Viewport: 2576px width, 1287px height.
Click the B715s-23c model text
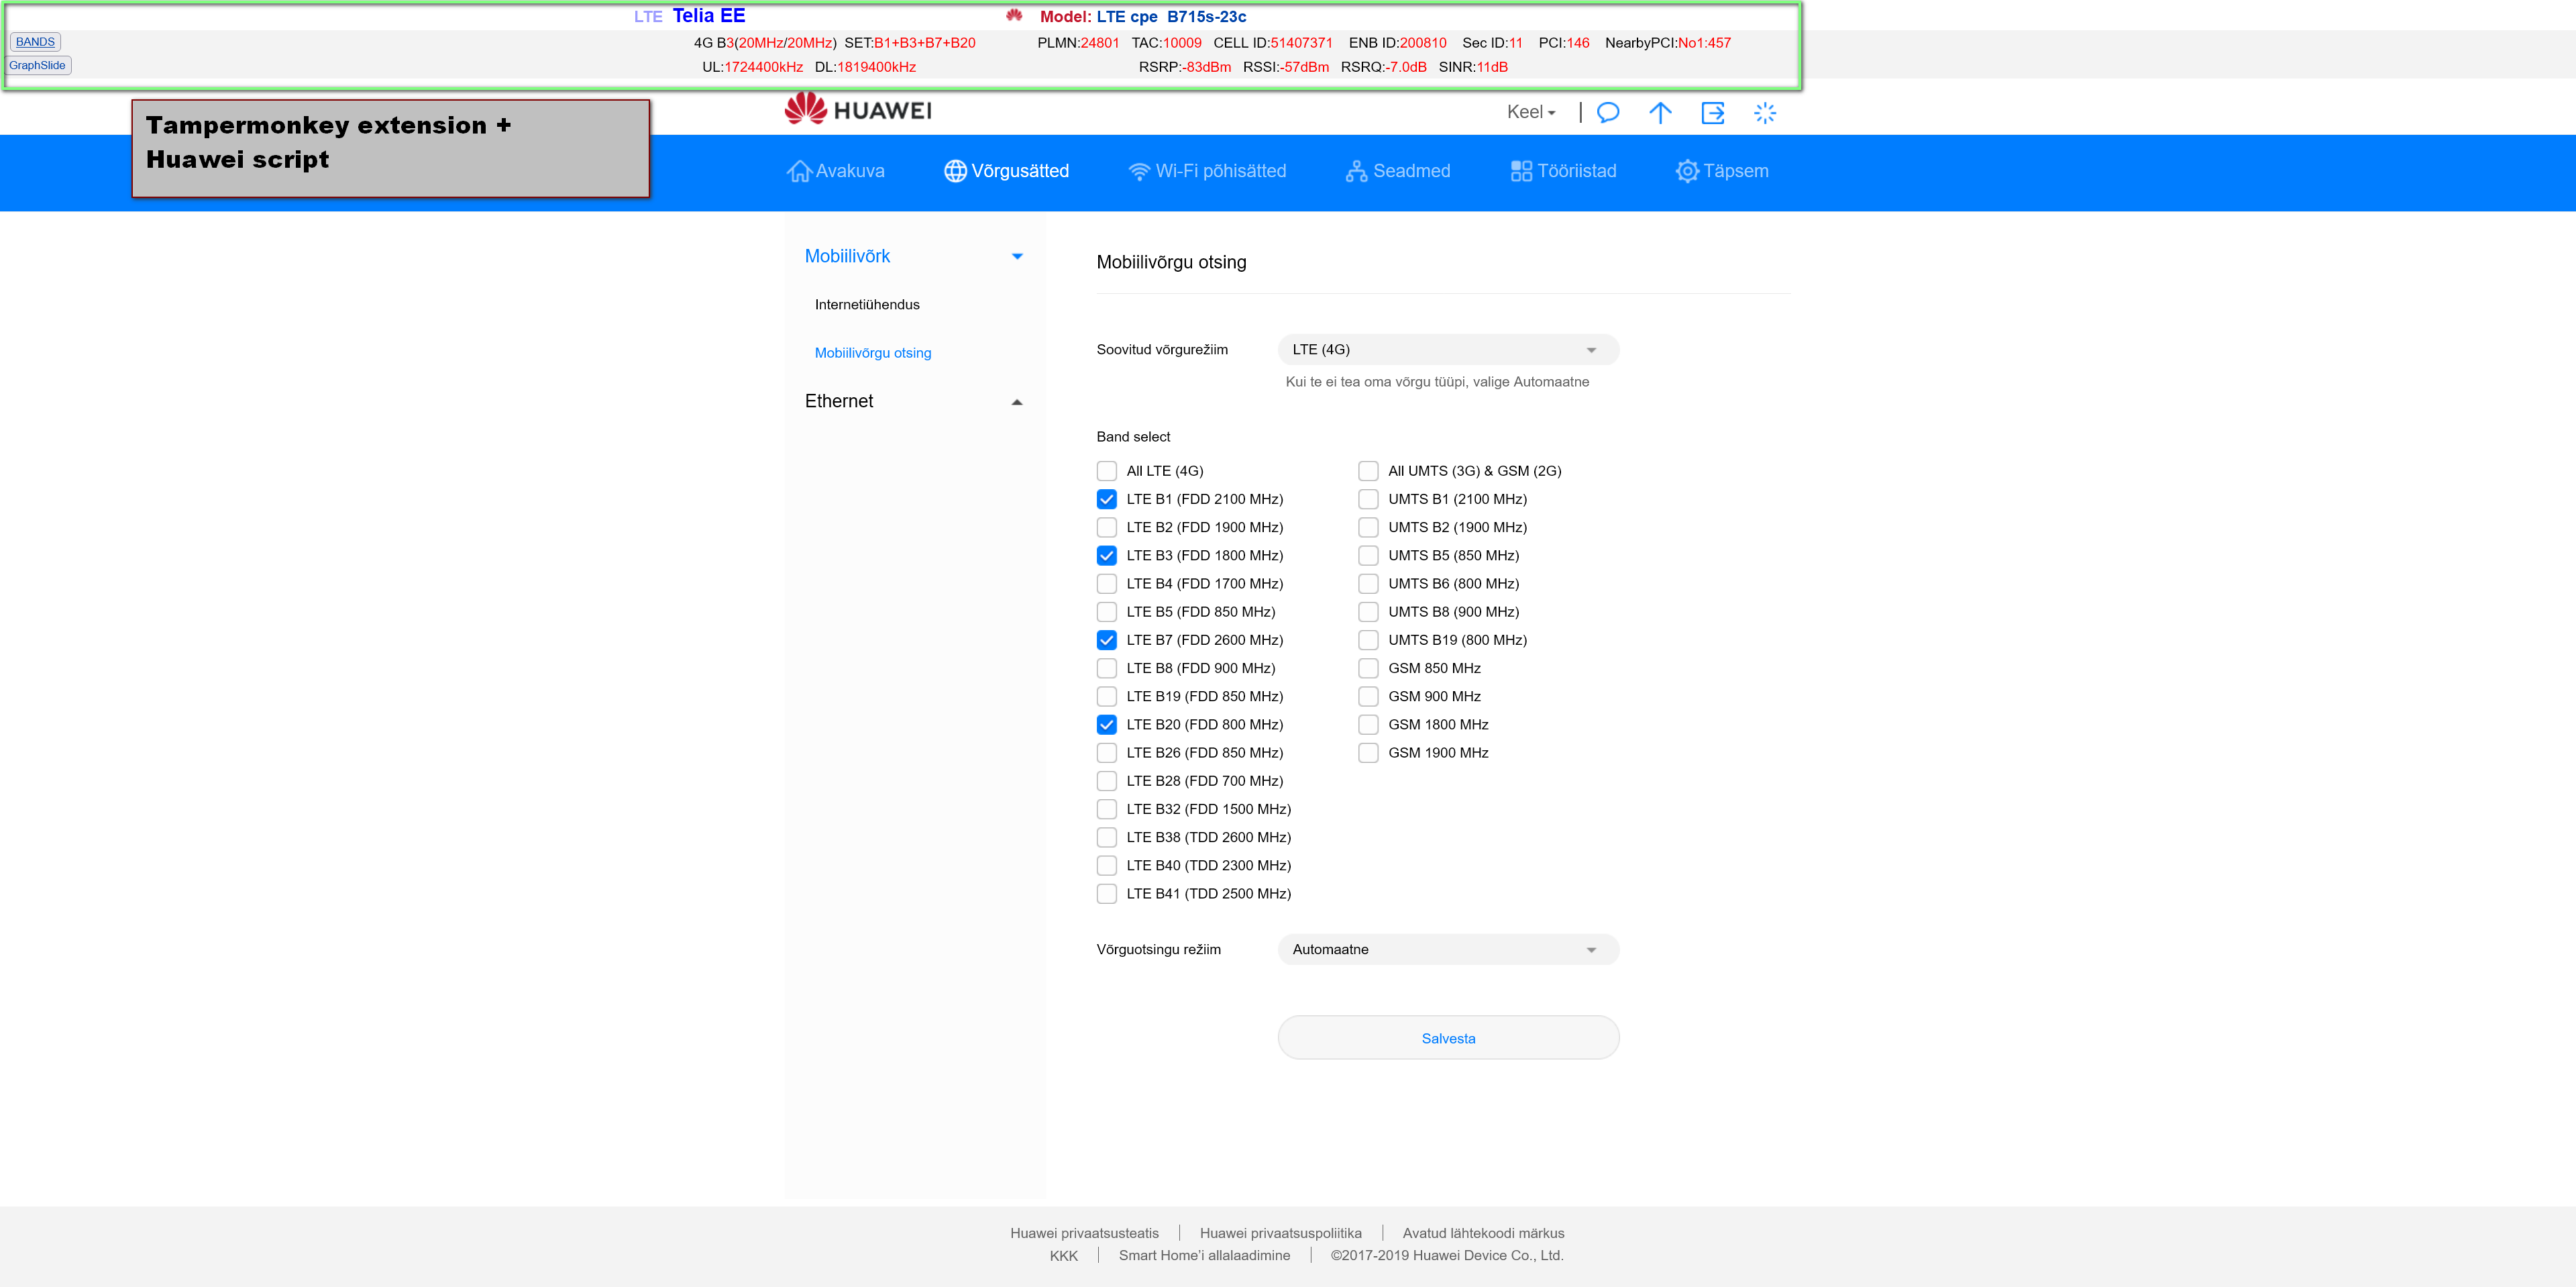pos(1206,16)
